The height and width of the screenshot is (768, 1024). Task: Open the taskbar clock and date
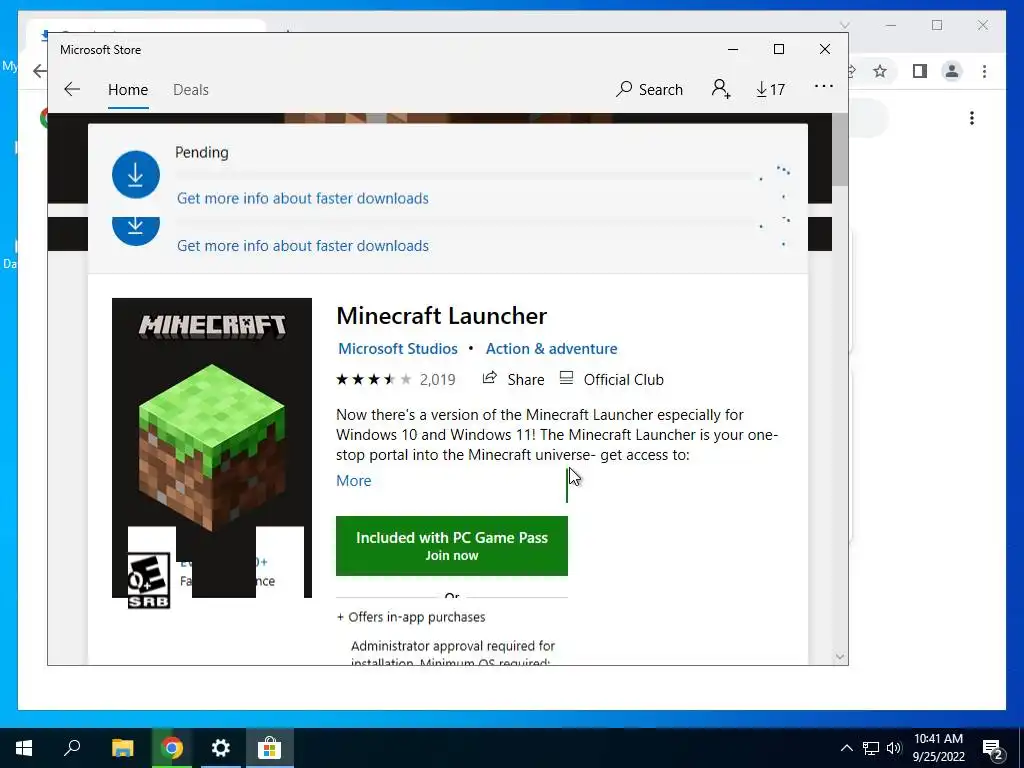click(938, 748)
